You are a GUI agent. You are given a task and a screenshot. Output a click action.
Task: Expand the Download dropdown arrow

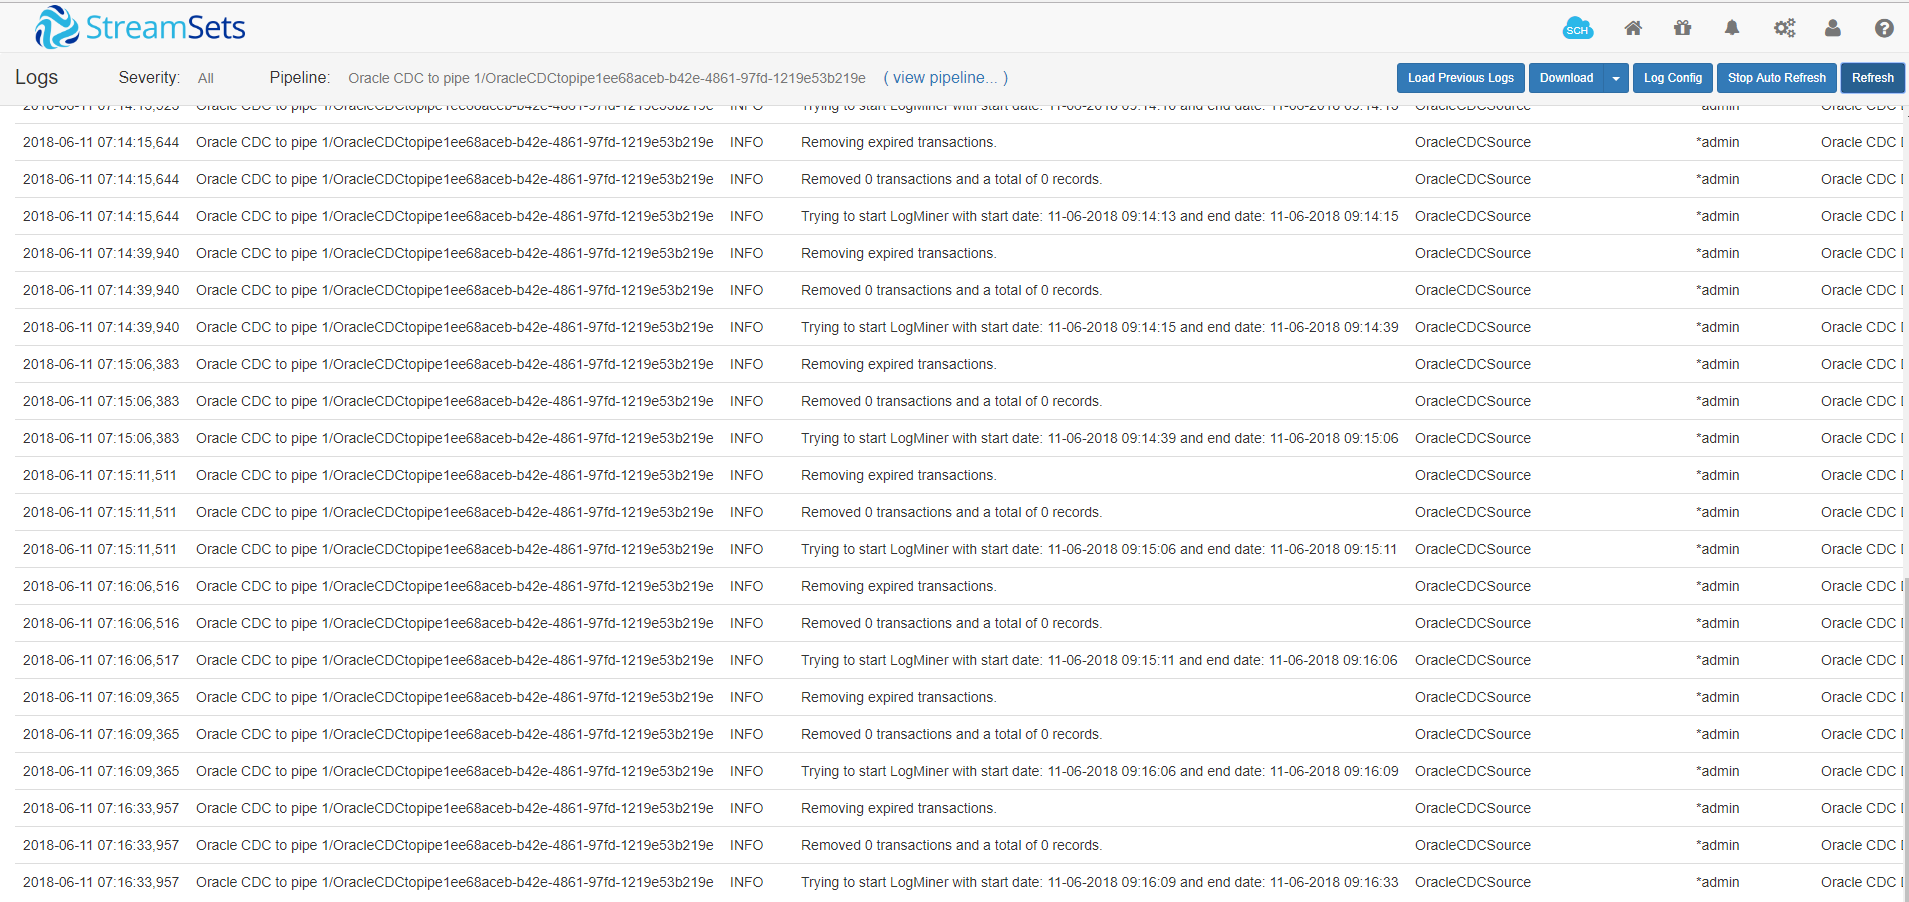pos(1616,78)
